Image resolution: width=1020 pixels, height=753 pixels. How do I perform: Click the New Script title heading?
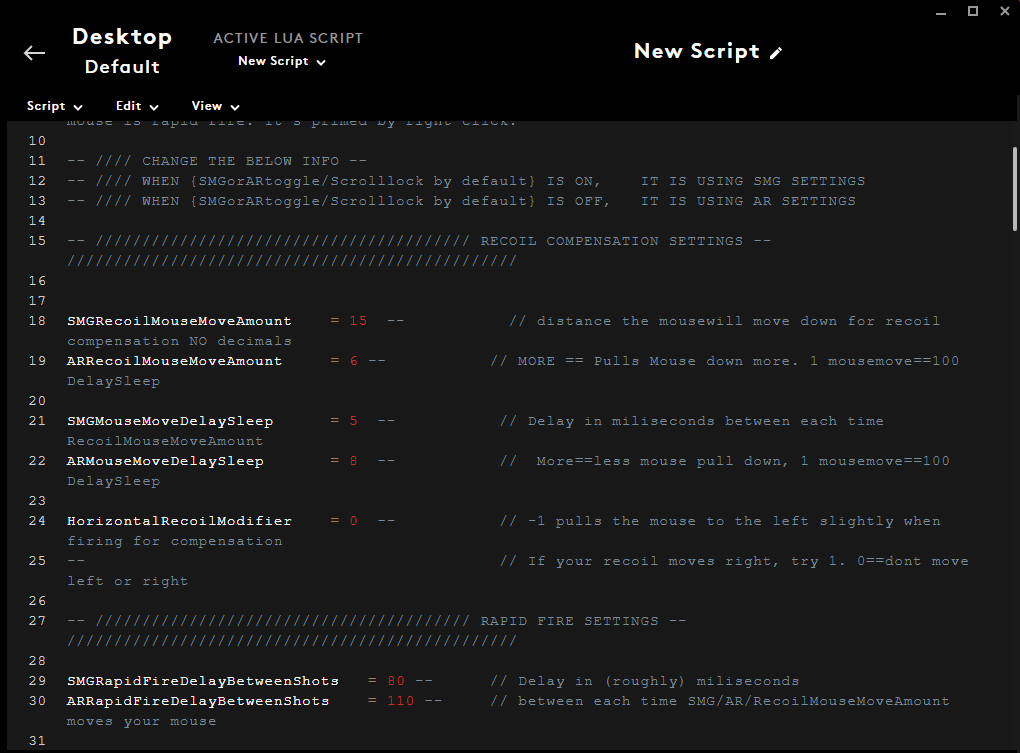coord(696,51)
